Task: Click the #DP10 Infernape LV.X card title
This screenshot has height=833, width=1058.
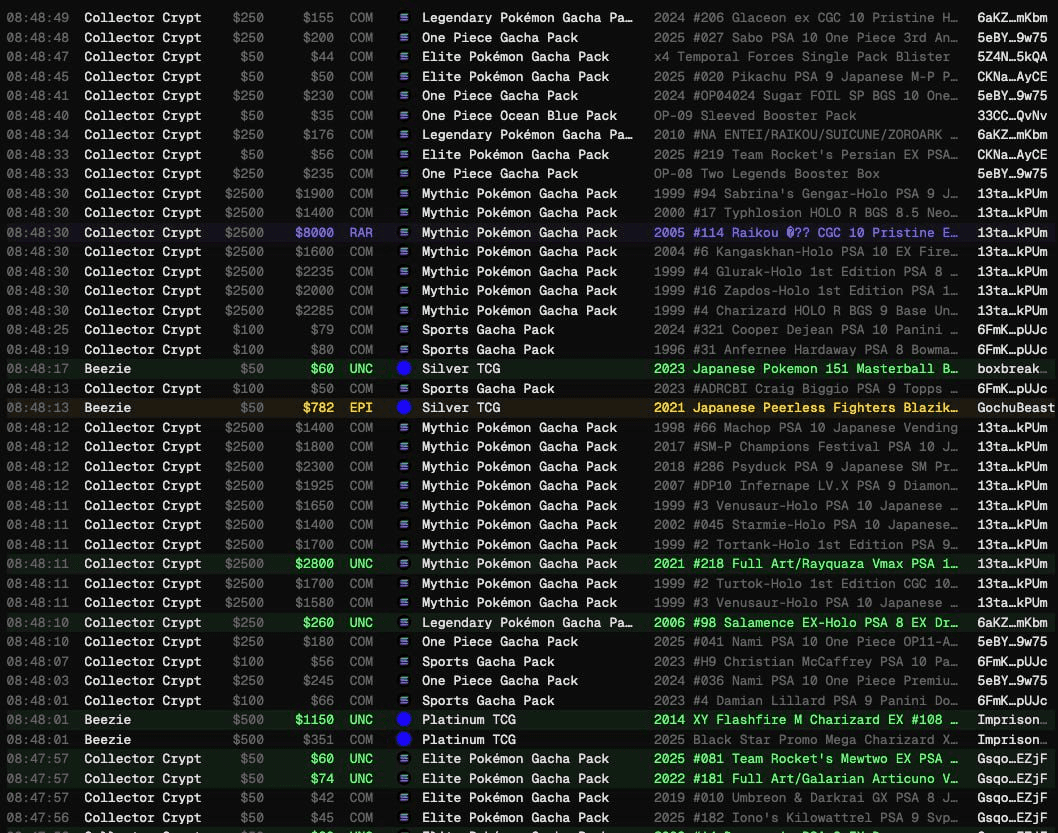Action: 806,486
